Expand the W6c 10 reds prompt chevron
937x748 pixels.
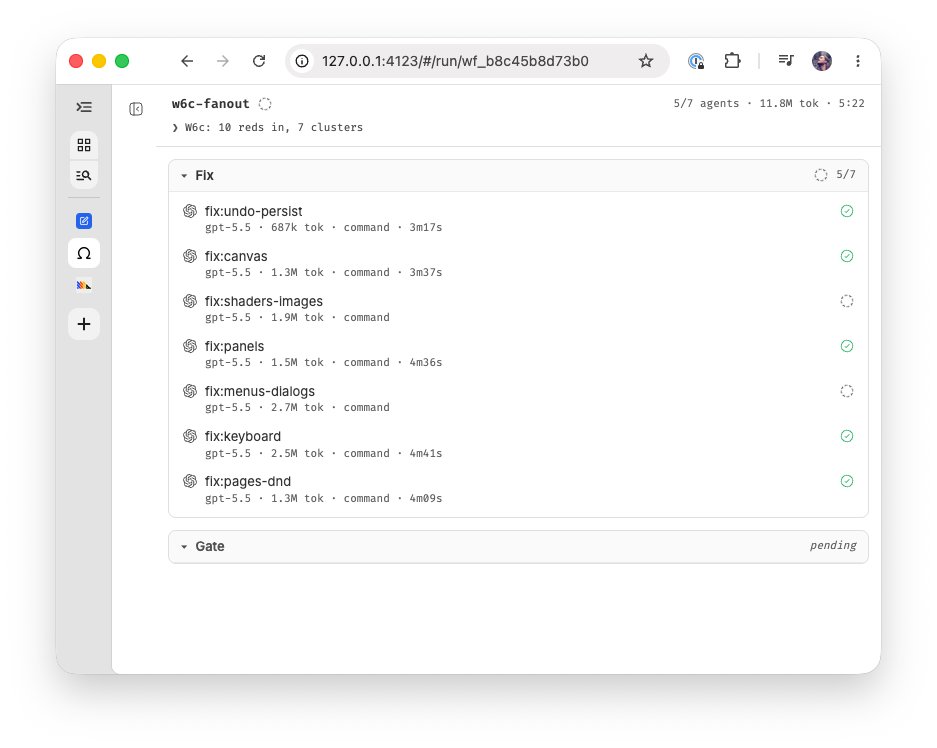[x=175, y=127]
